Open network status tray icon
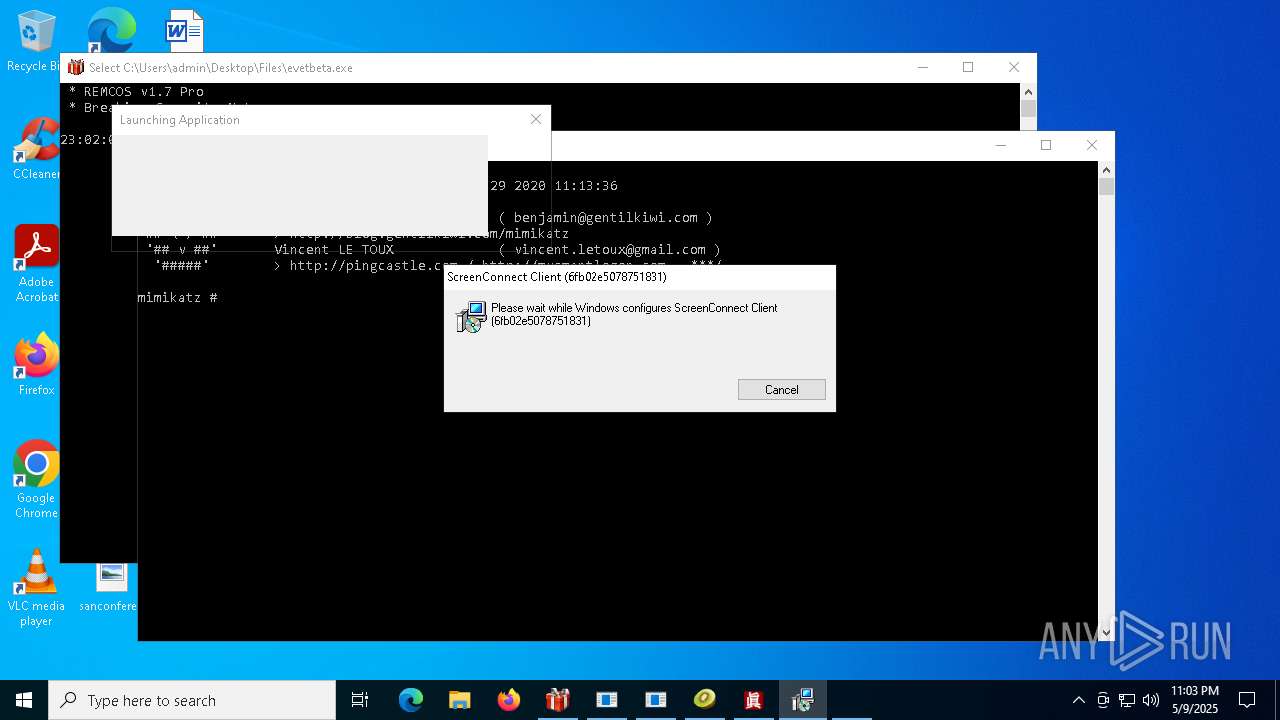 pyautogui.click(x=1127, y=700)
